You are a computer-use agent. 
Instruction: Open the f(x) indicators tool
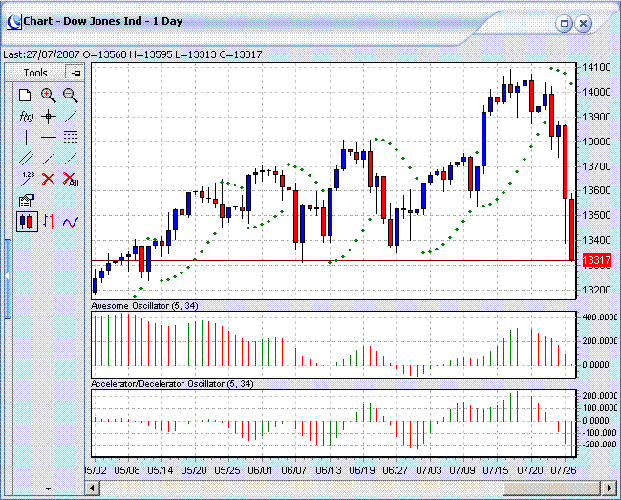tap(26, 116)
